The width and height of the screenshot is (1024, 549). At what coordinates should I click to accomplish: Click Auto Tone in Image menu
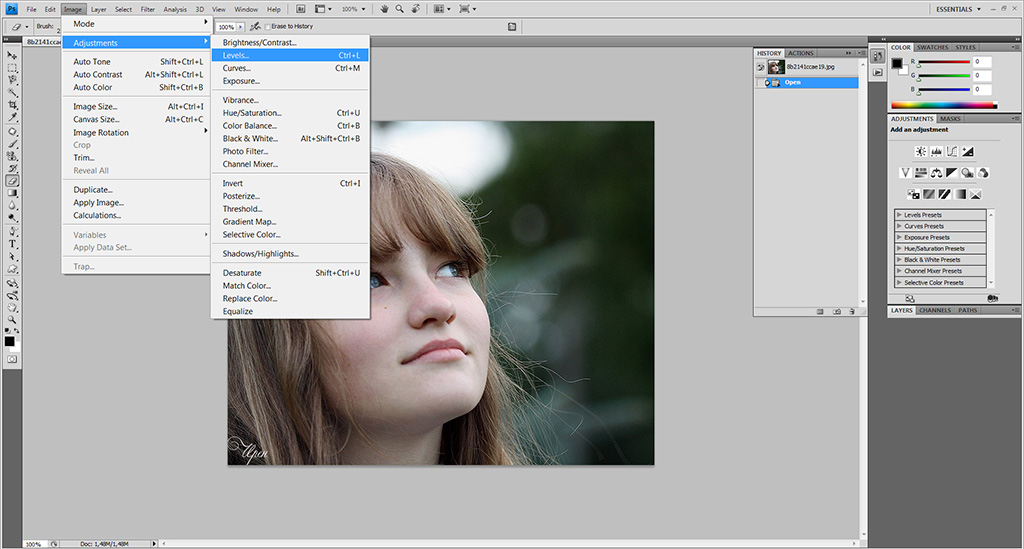[x=136, y=62]
